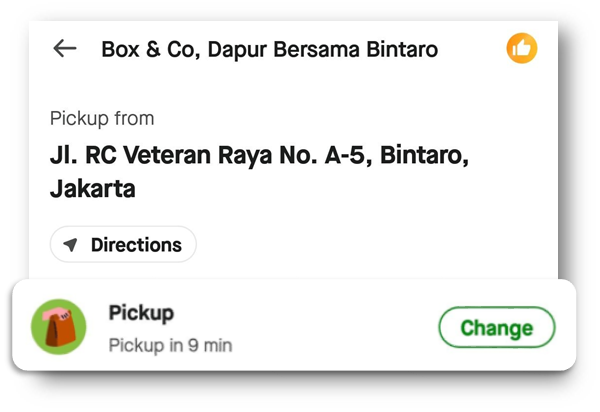
Task: Click the "Jl." prefix of the street address
Action: [x=61, y=157]
